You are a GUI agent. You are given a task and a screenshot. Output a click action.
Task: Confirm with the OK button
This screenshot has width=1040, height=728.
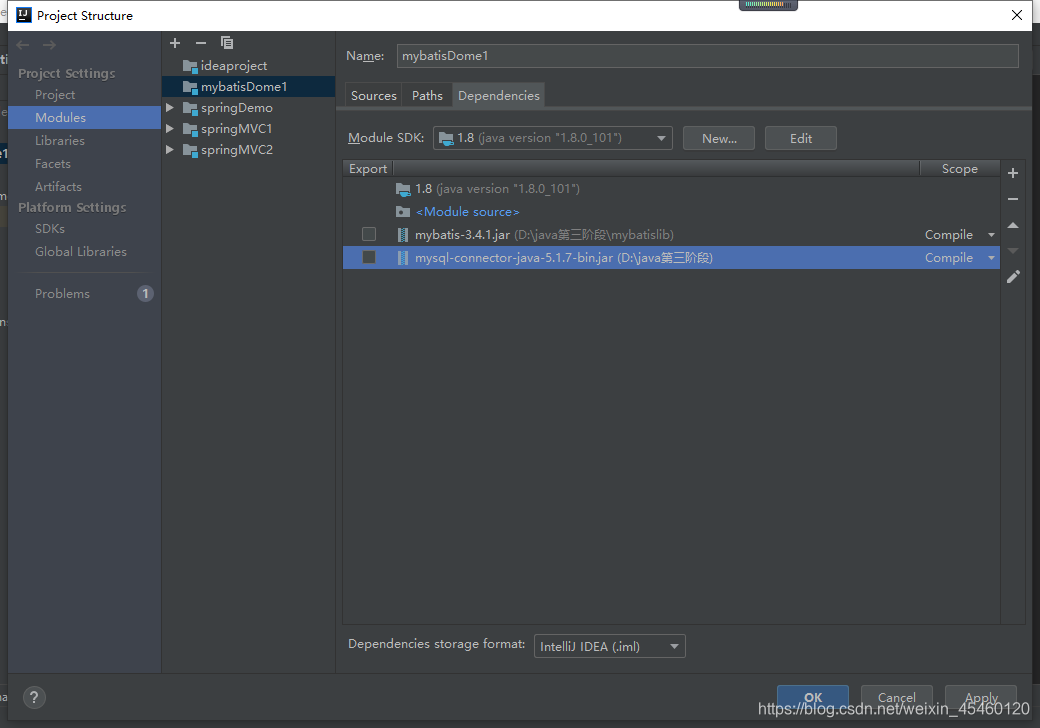tap(812, 698)
